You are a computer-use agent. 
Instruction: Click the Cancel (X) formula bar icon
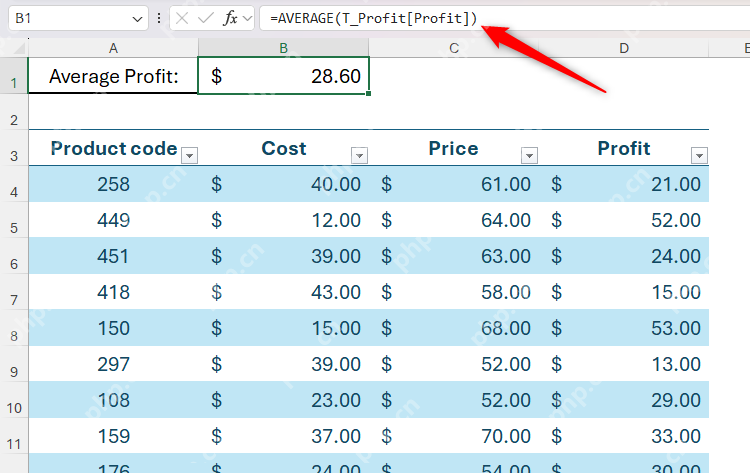tap(182, 19)
